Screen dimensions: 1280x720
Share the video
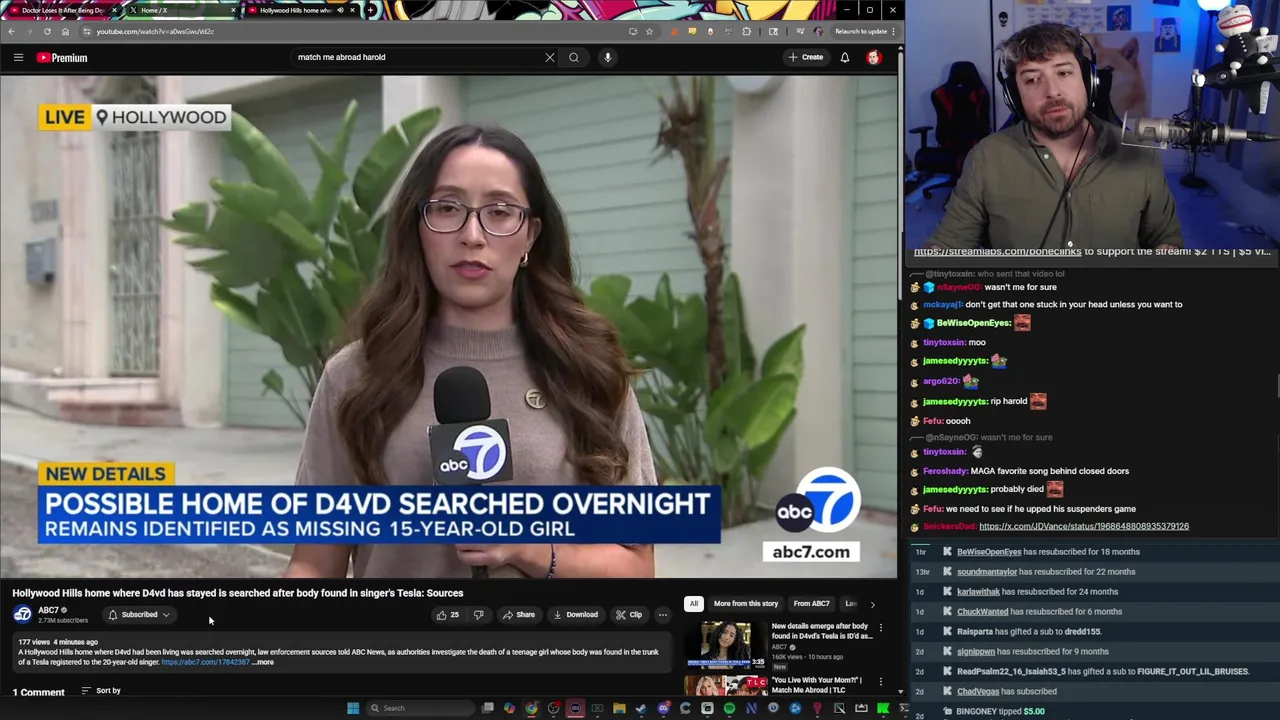(x=519, y=615)
